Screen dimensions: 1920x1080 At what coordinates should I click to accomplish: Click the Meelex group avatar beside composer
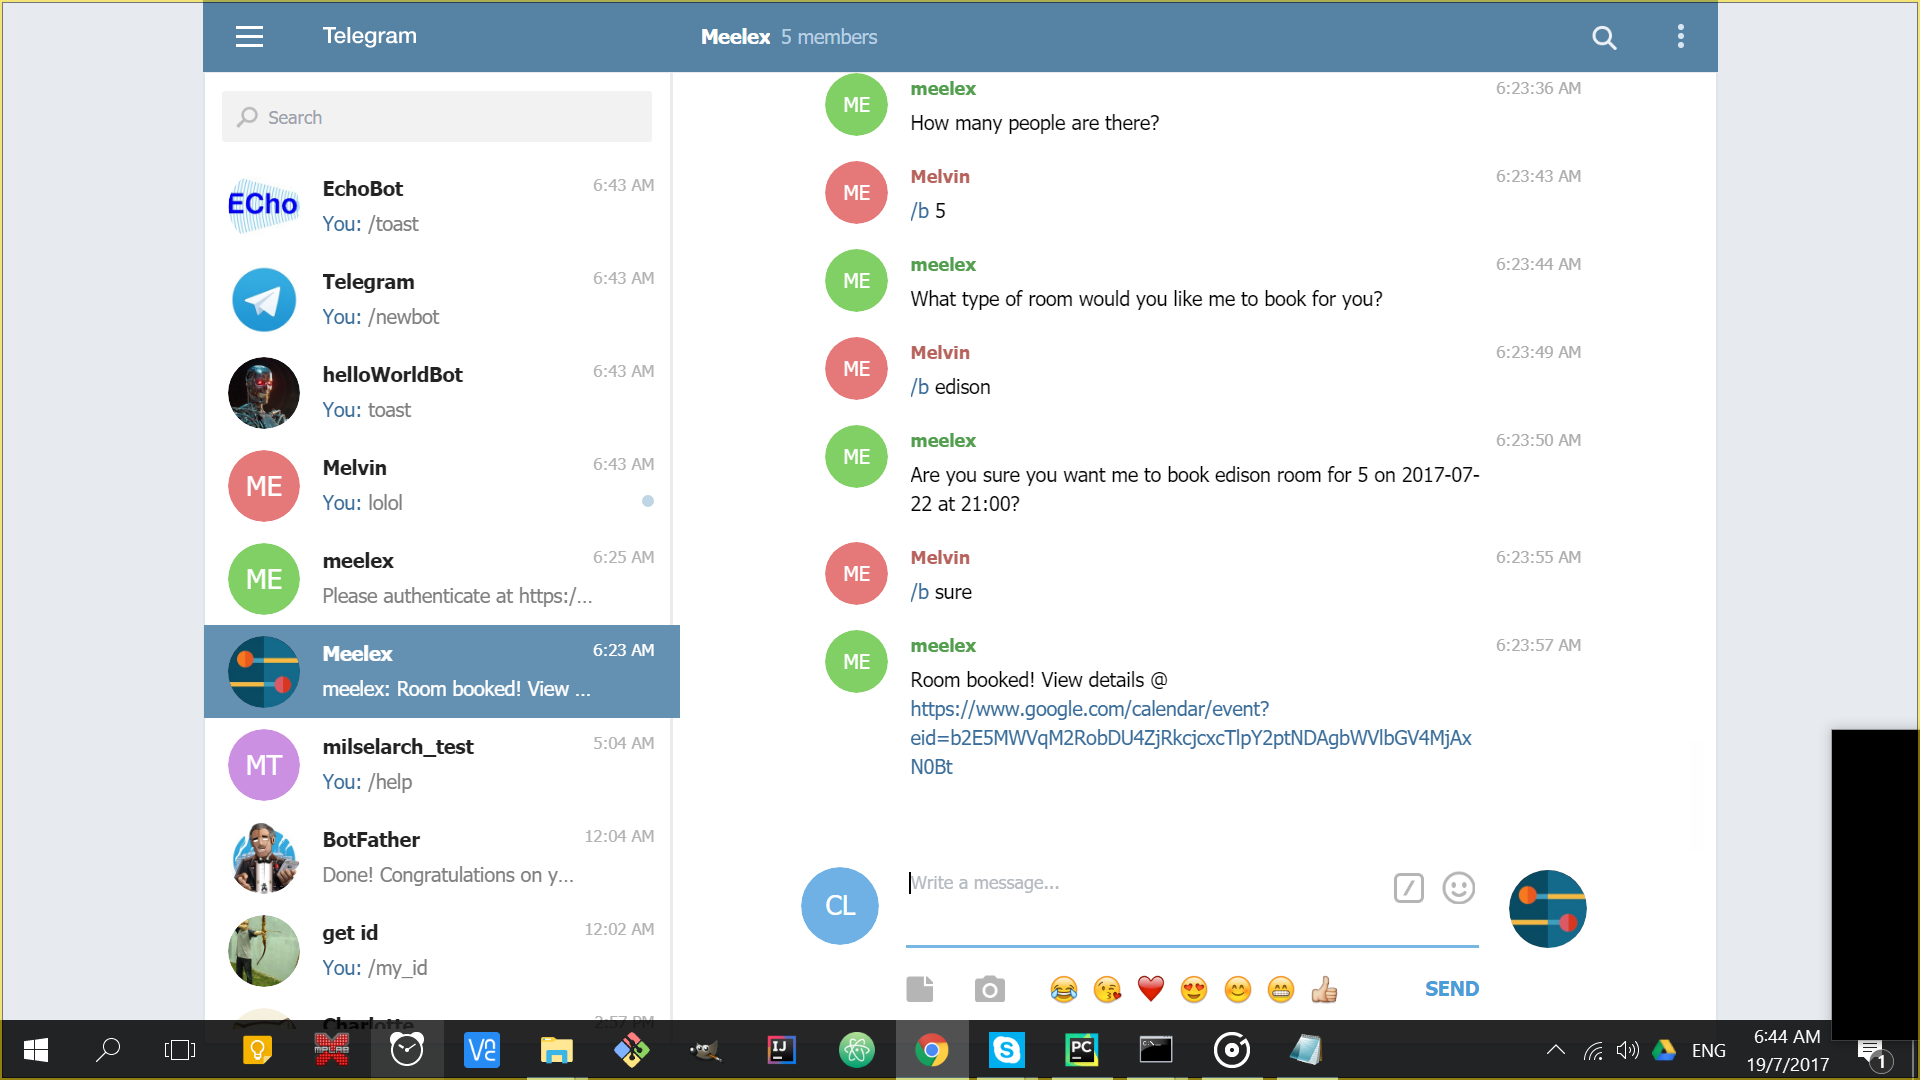pyautogui.click(x=1547, y=908)
